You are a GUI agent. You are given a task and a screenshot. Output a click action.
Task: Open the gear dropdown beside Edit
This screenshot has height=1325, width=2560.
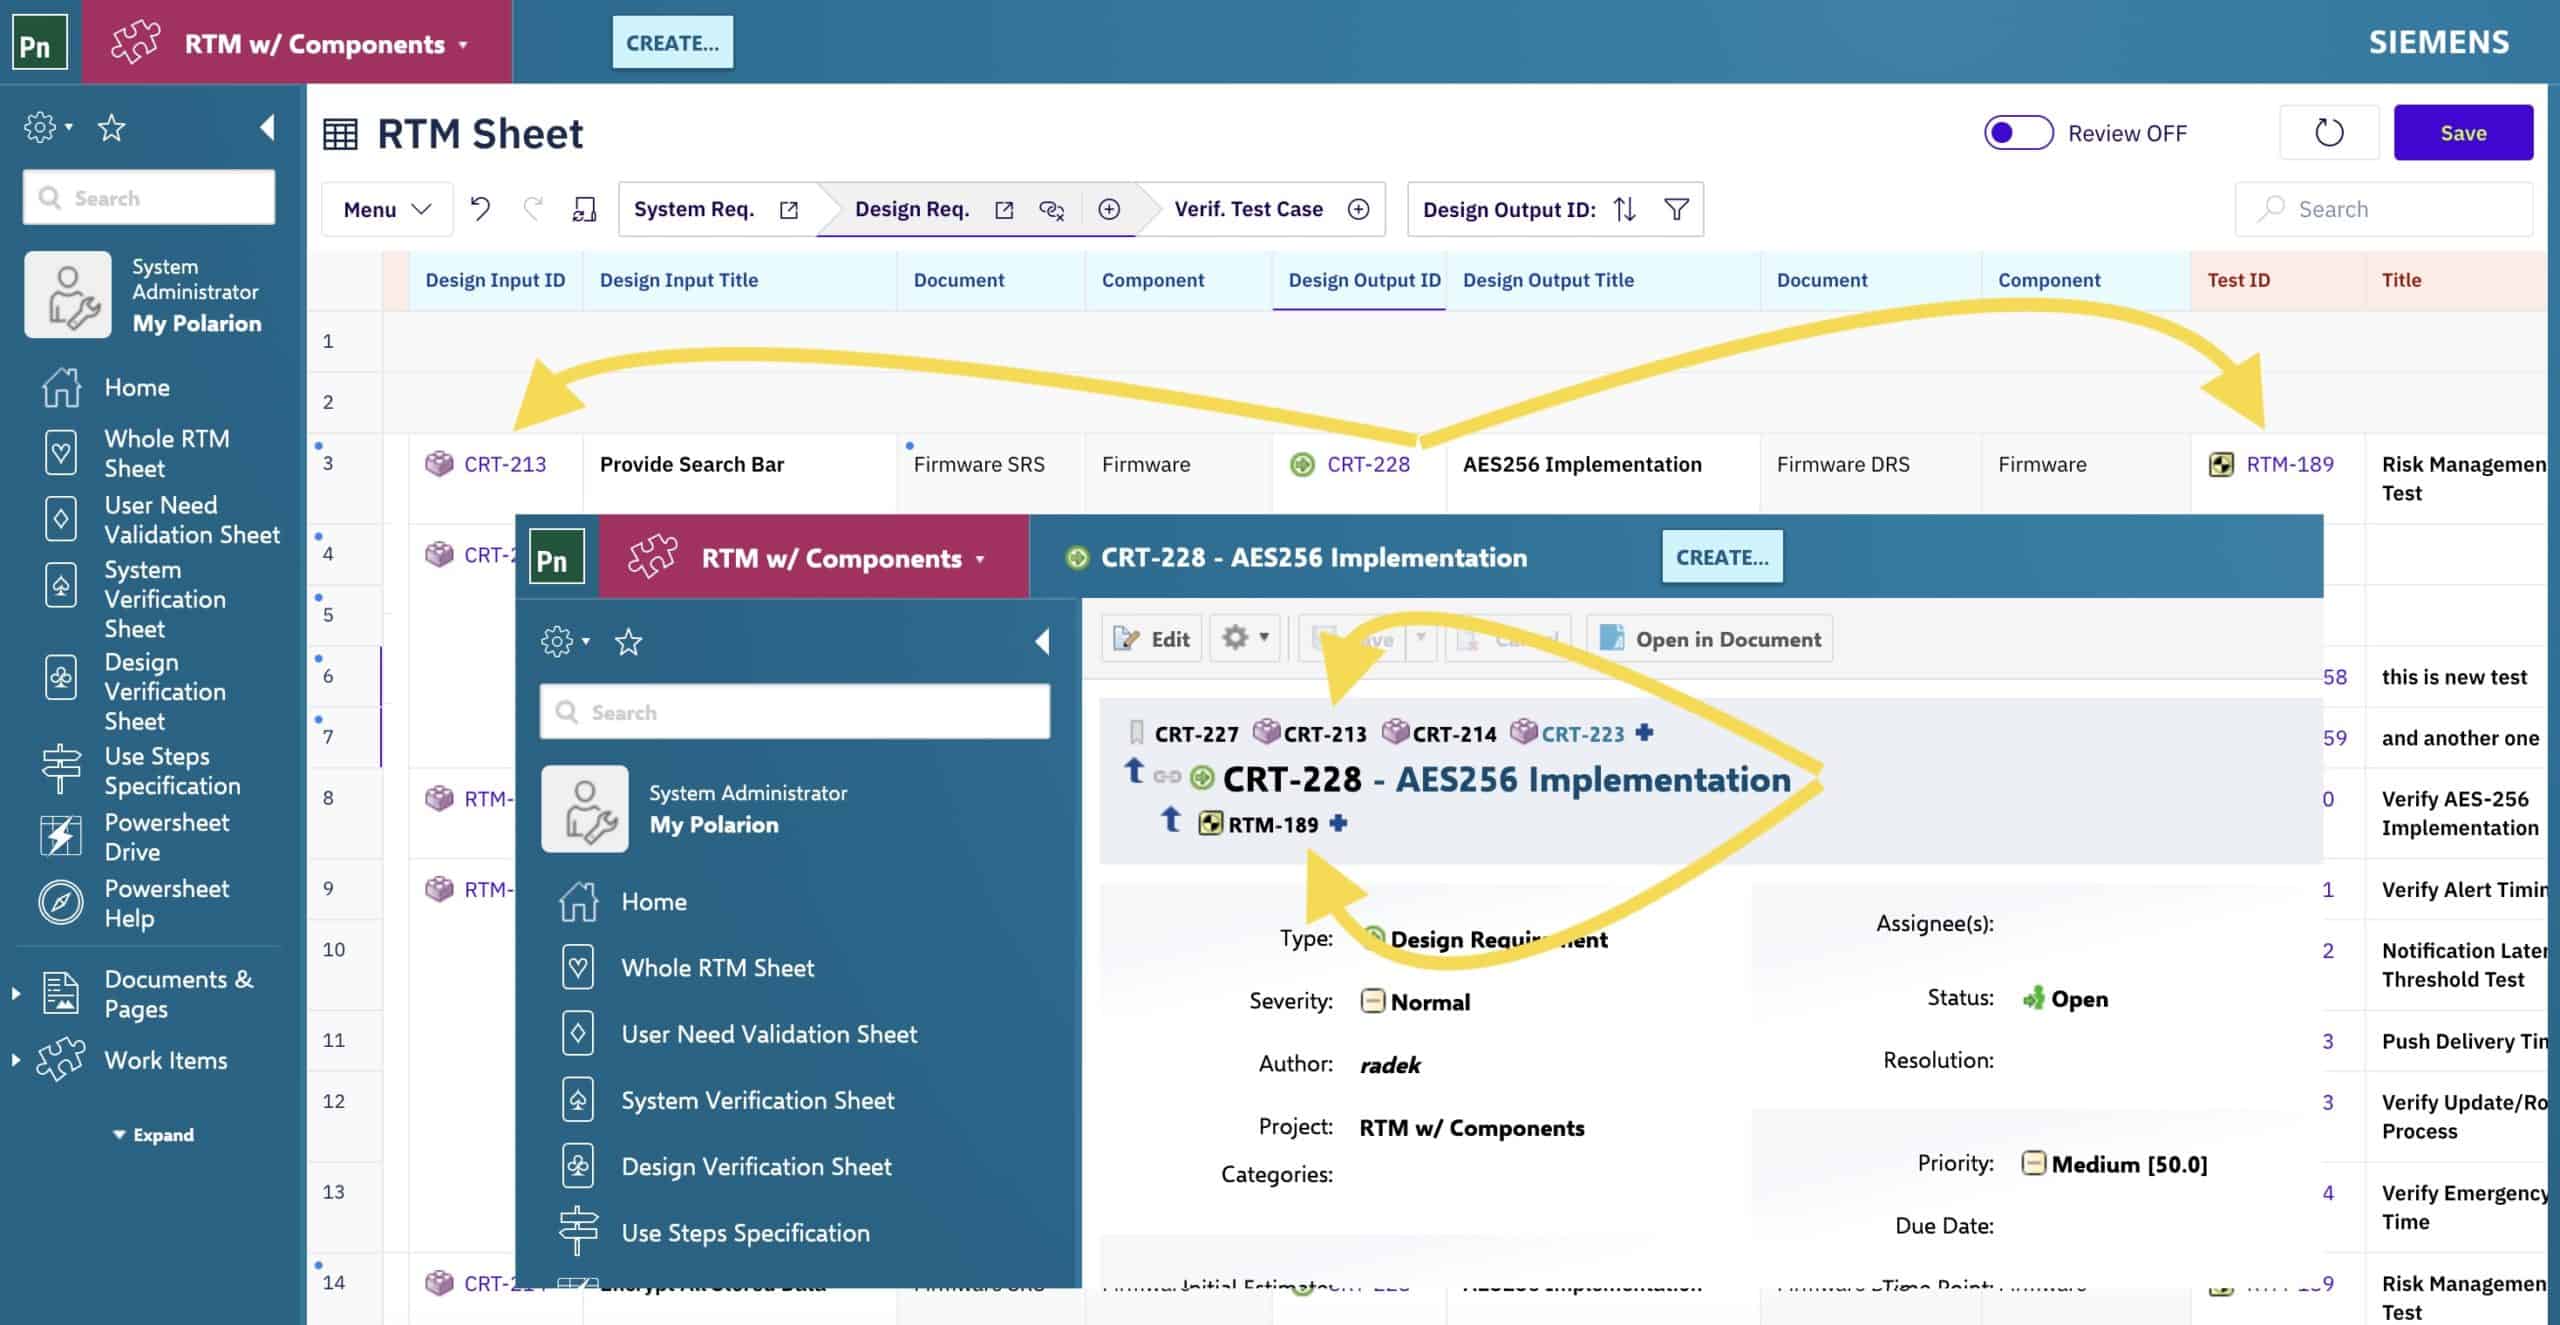pos(1245,638)
